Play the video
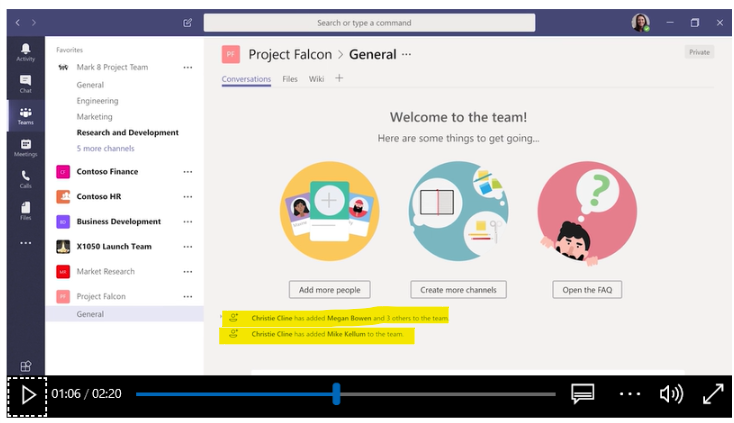The image size is (734, 423). tap(28, 395)
